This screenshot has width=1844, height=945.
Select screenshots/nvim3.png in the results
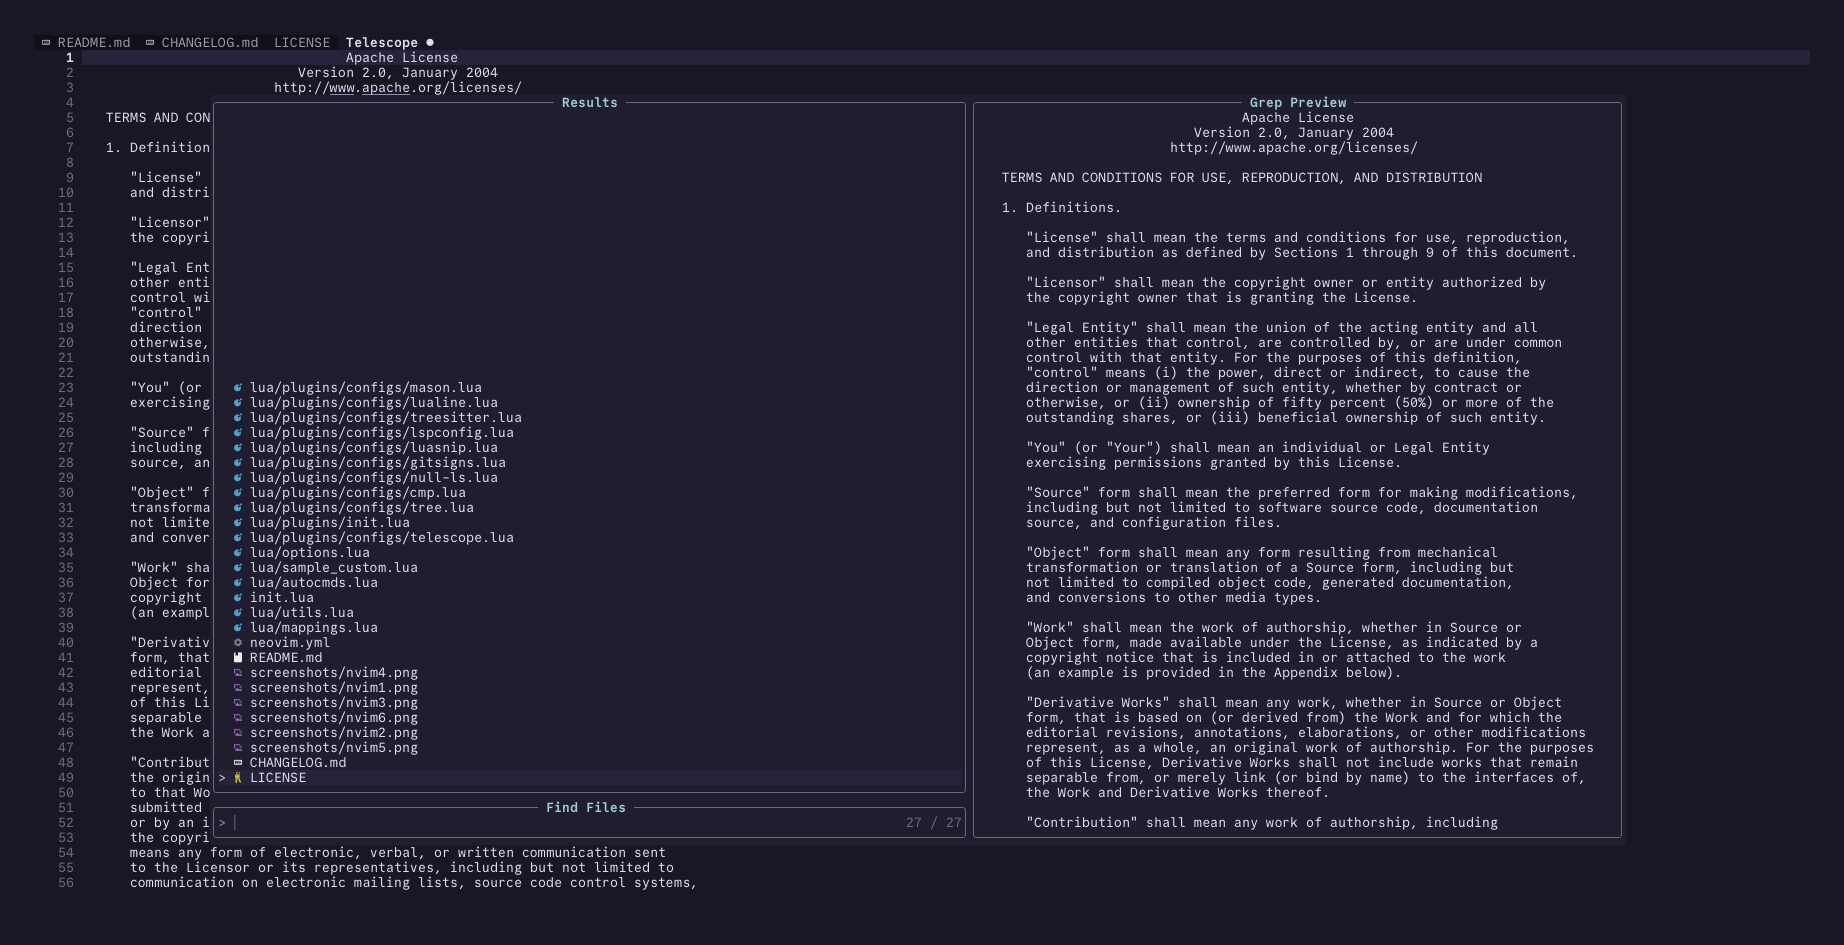[333, 703]
